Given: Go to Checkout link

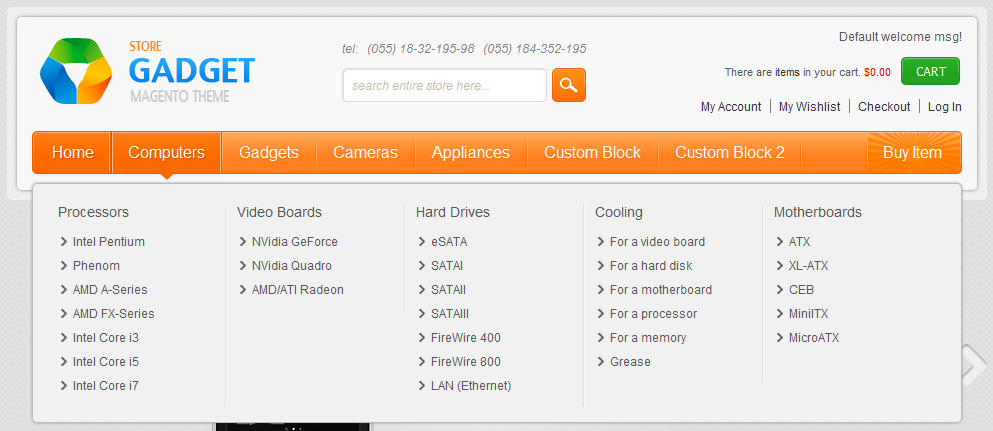Looking at the screenshot, I should (884, 107).
